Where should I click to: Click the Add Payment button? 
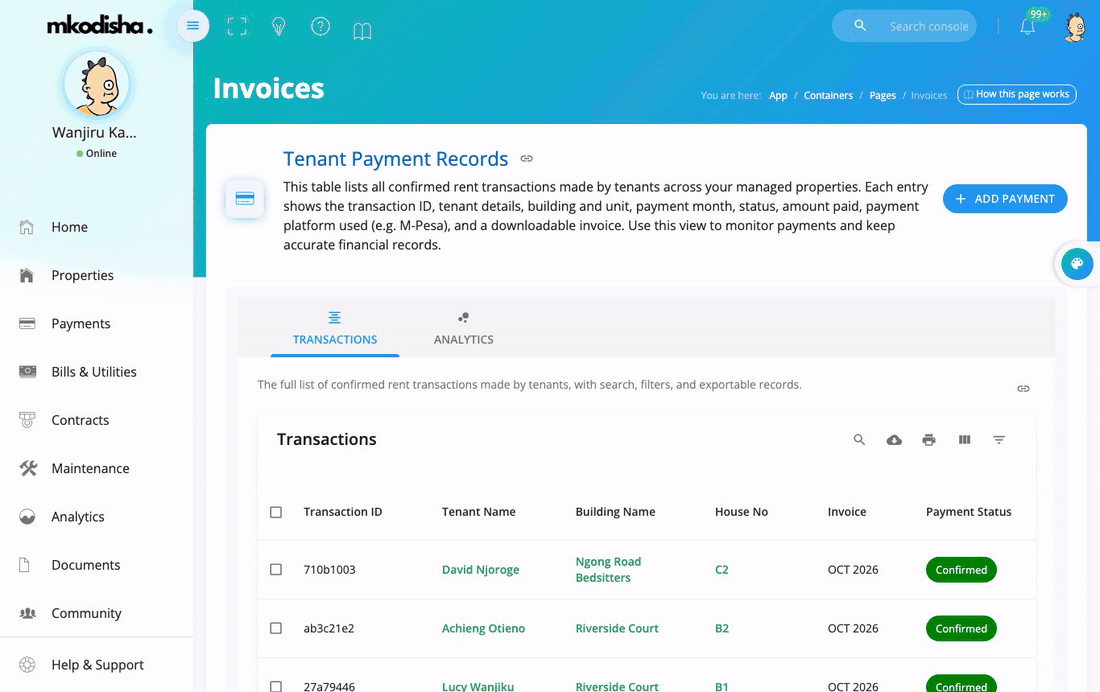[x=1005, y=199]
